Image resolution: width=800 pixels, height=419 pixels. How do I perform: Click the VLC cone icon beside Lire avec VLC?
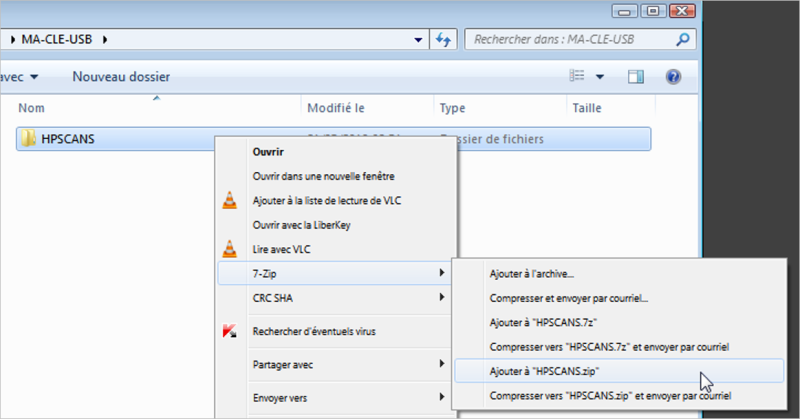point(230,249)
